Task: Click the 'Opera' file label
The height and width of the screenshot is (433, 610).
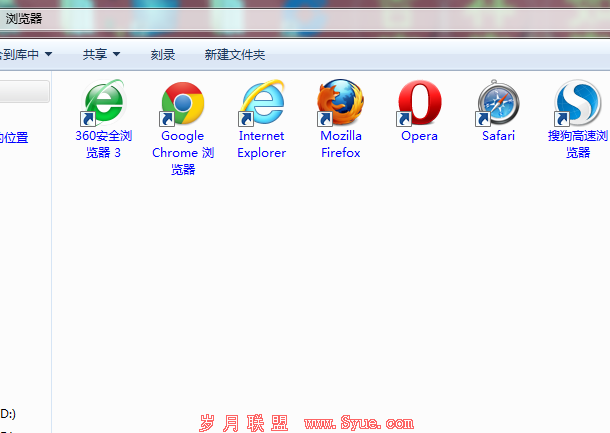Action: (x=419, y=136)
